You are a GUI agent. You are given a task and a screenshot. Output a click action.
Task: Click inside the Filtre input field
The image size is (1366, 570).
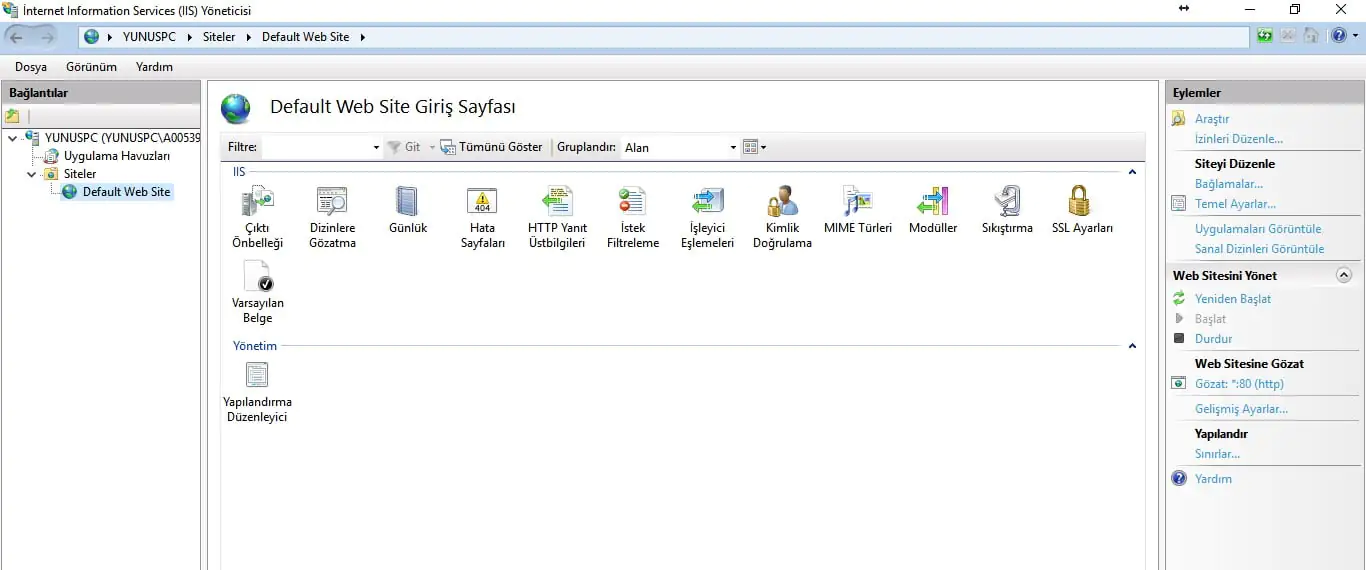(315, 147)
